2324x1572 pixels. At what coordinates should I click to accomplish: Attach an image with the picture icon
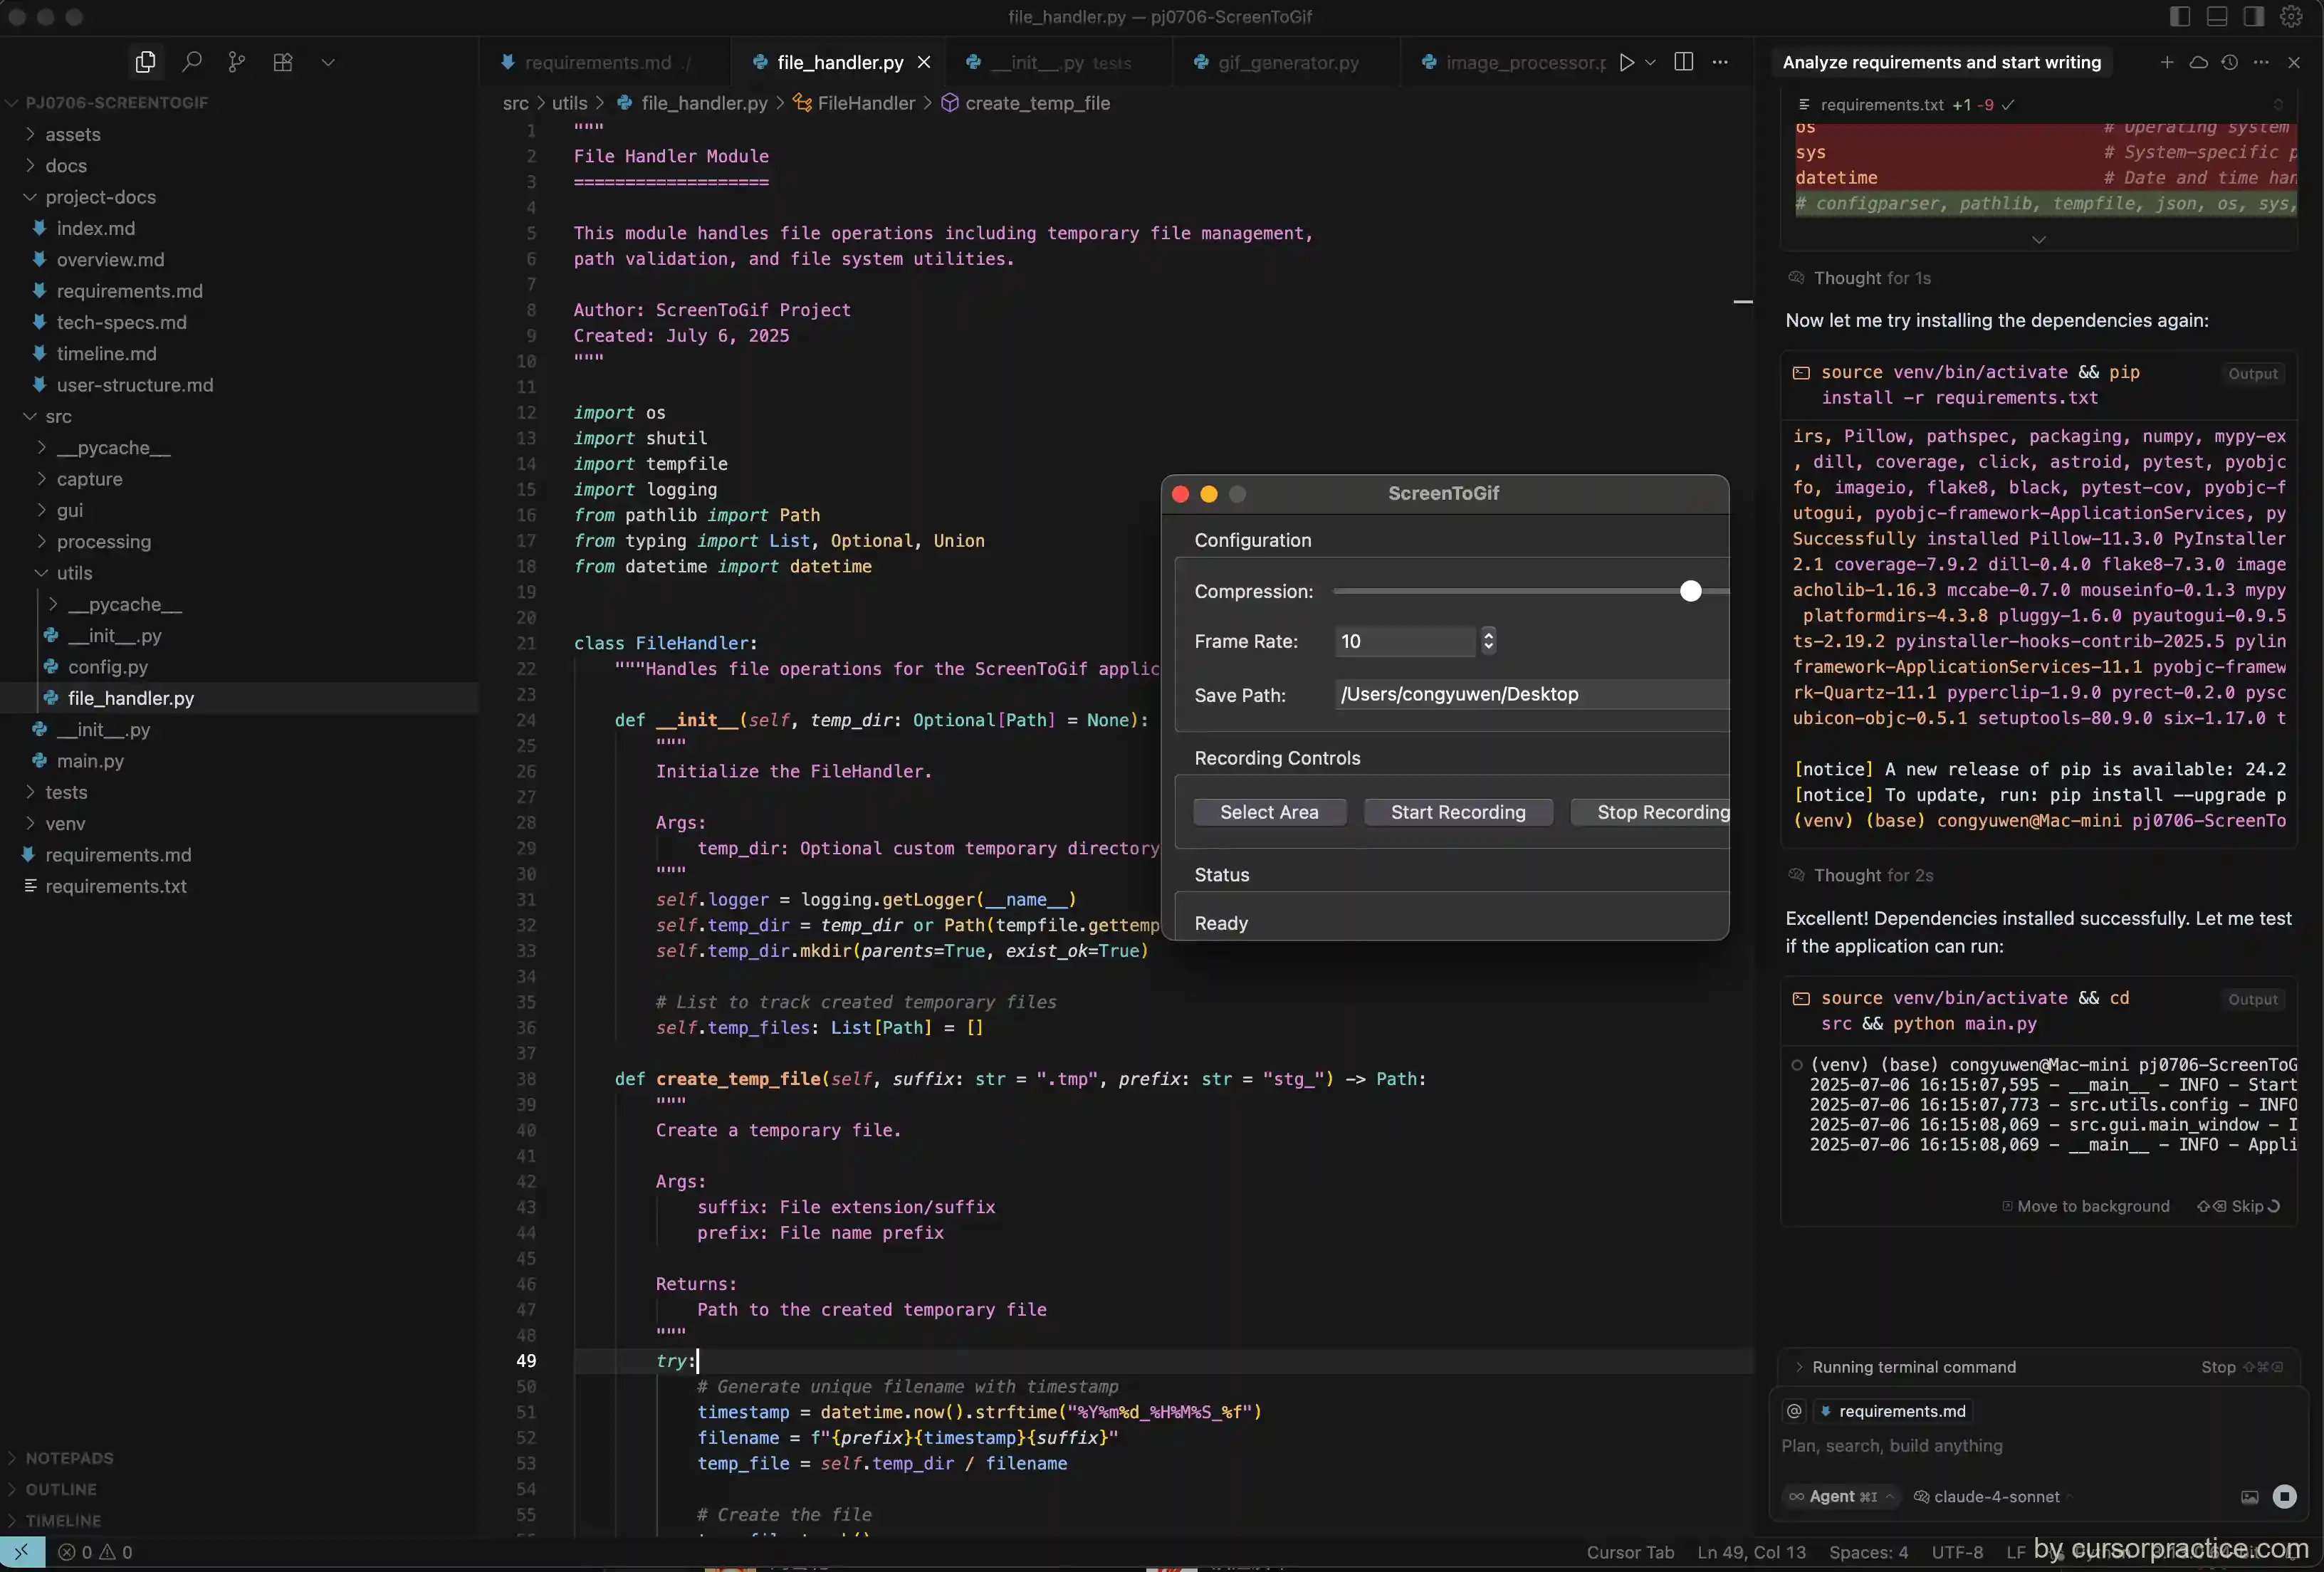(x=2250, y=1497)
